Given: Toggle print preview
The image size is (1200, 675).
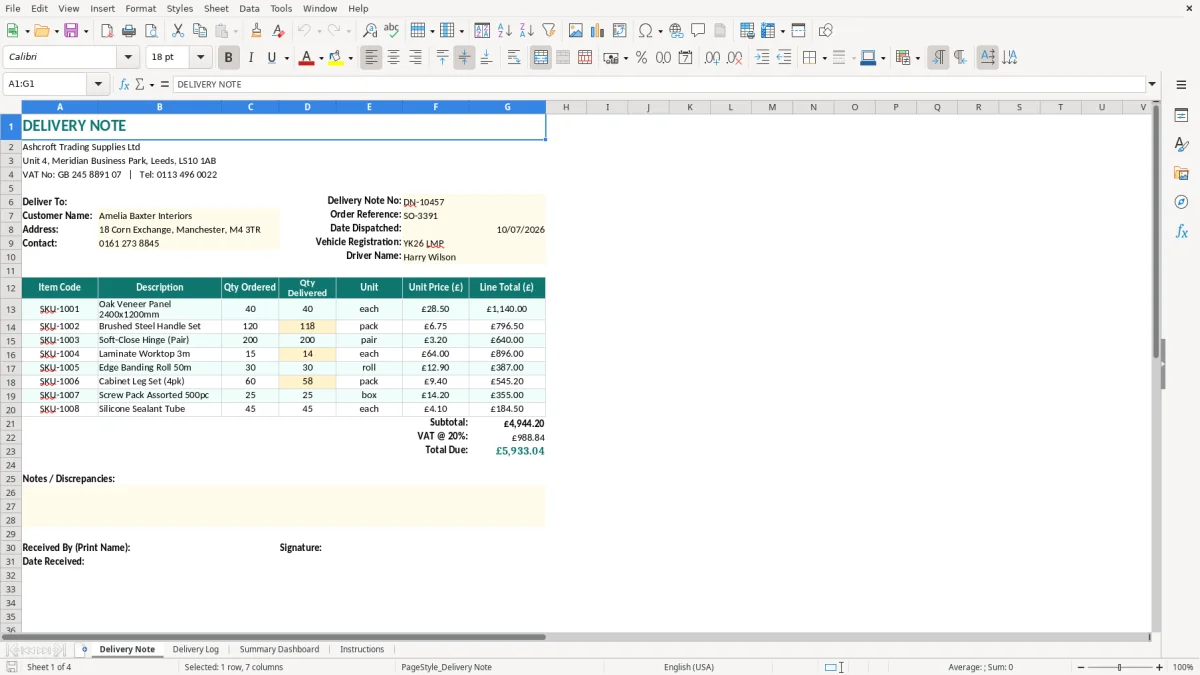Looking at the screenshot, I should (x=151, y=31).
